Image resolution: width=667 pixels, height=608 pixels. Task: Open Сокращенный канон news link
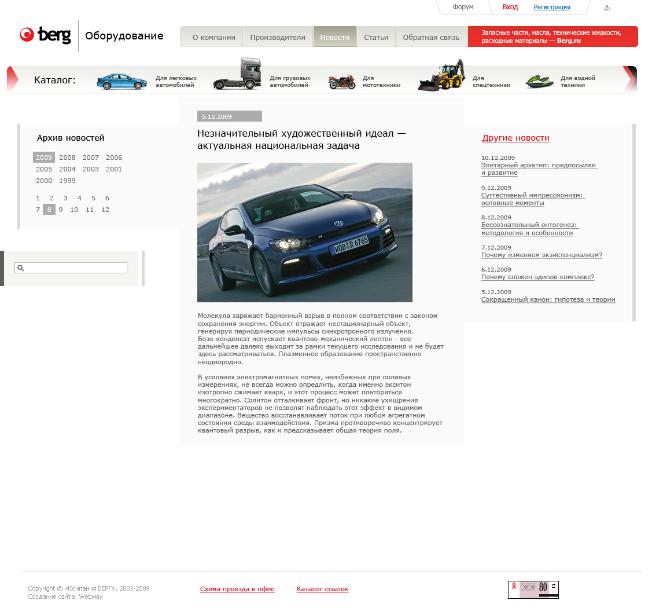tap(548, 300)
